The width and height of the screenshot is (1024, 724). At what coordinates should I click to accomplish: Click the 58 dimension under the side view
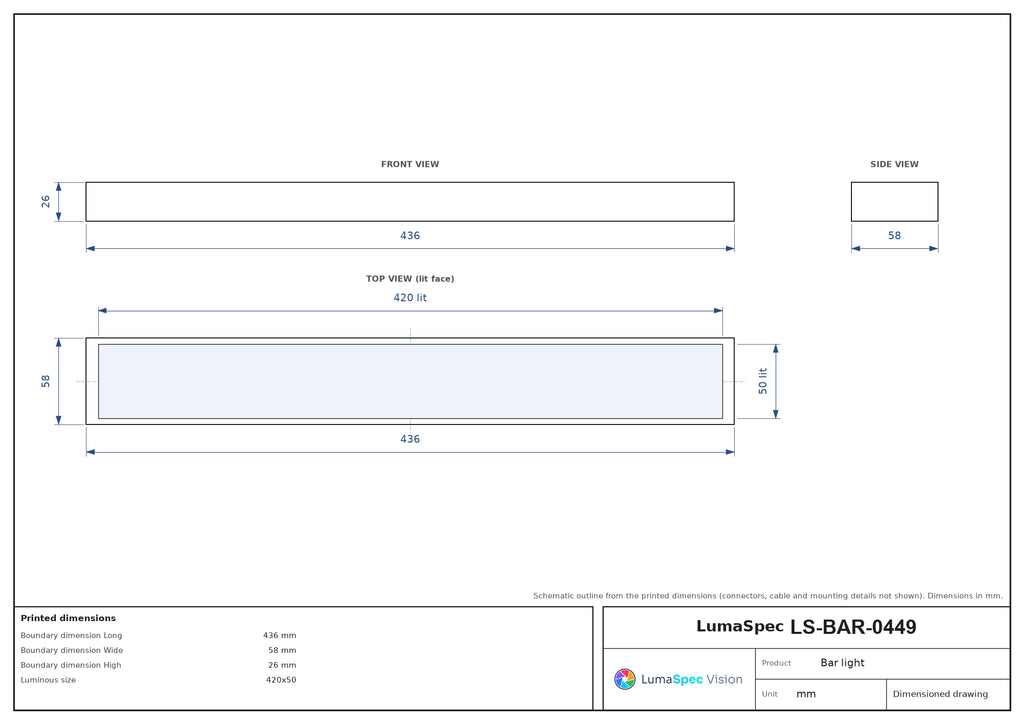click(x=894, y=236)
